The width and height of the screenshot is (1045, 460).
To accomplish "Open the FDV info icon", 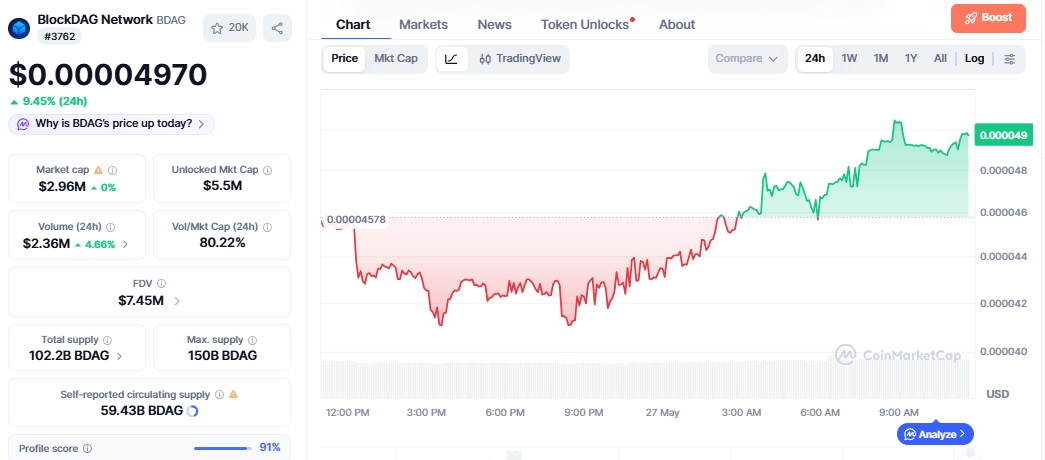I will point(161,283).
